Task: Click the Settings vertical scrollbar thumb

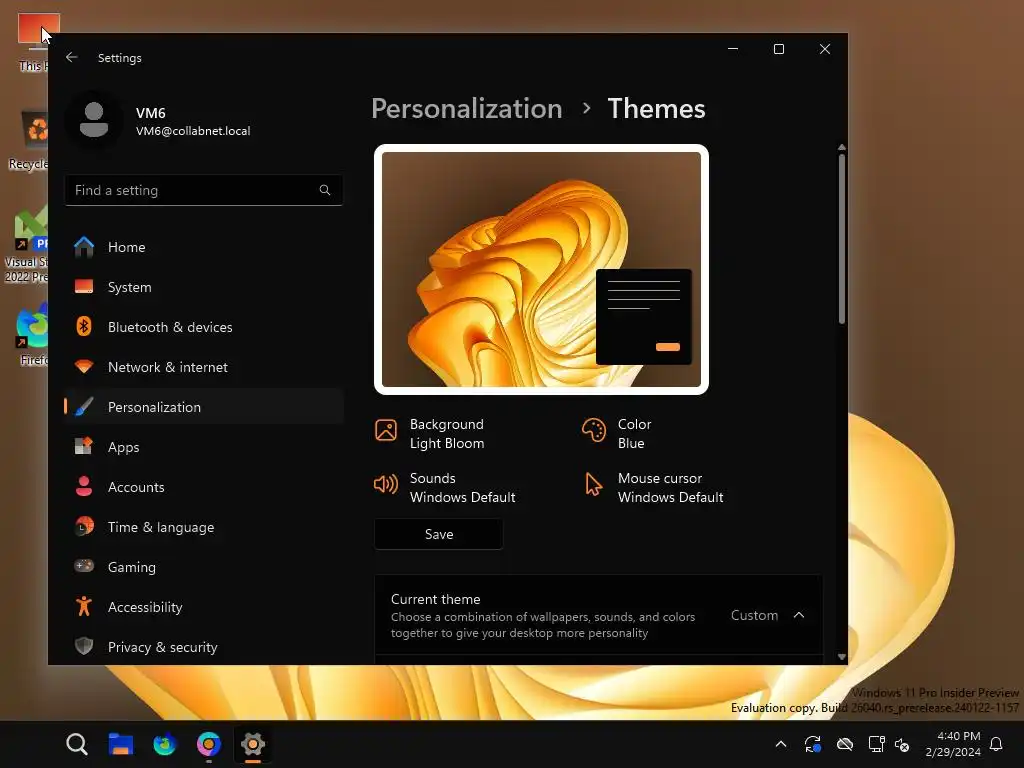Action: click(842, 238)
